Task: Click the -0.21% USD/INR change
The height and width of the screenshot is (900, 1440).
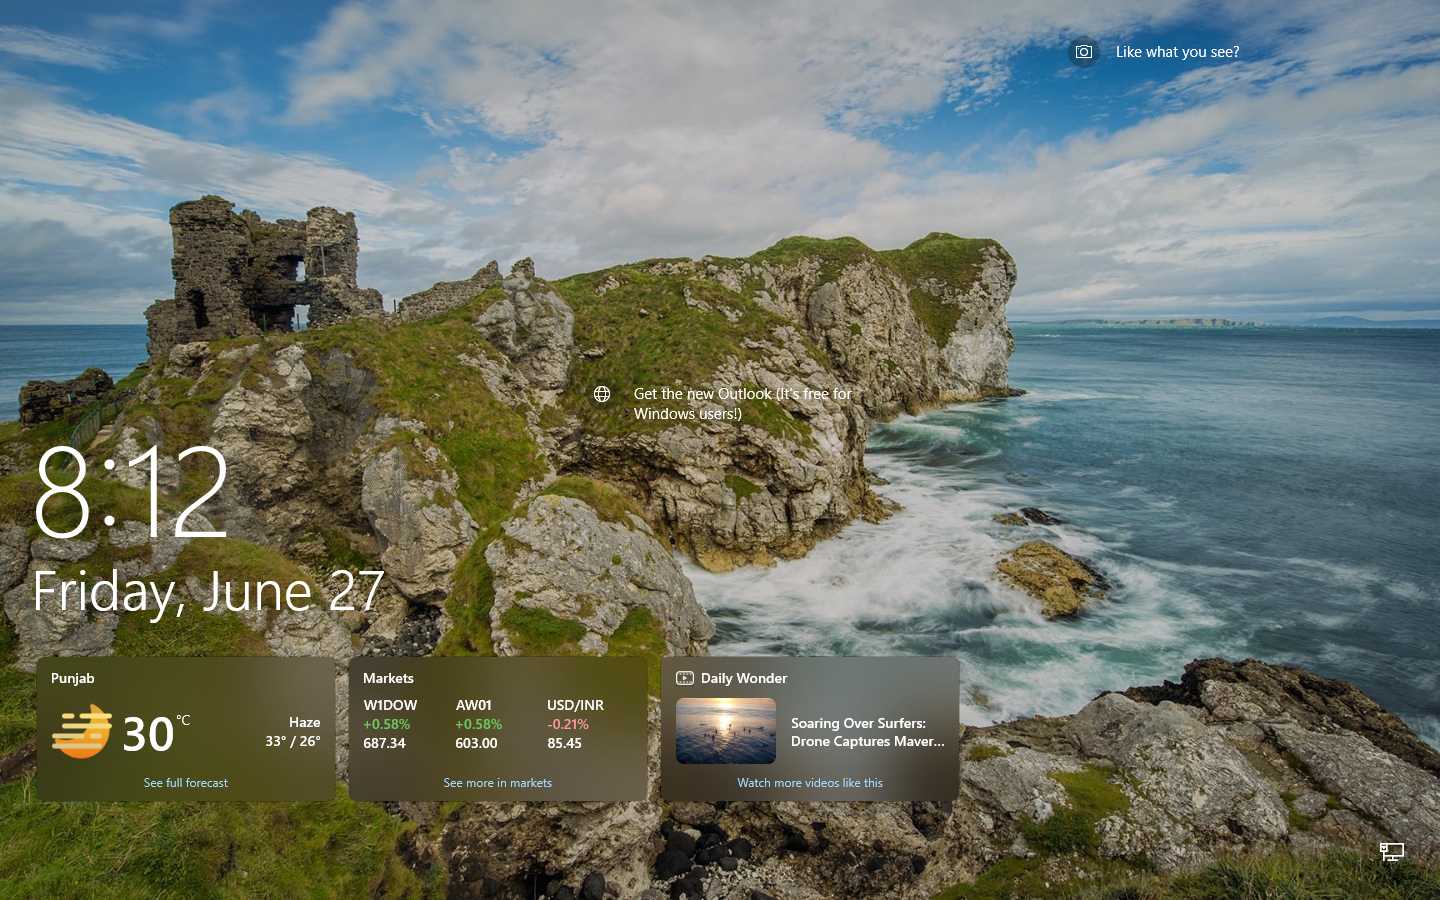Action: tap(568, 724)
